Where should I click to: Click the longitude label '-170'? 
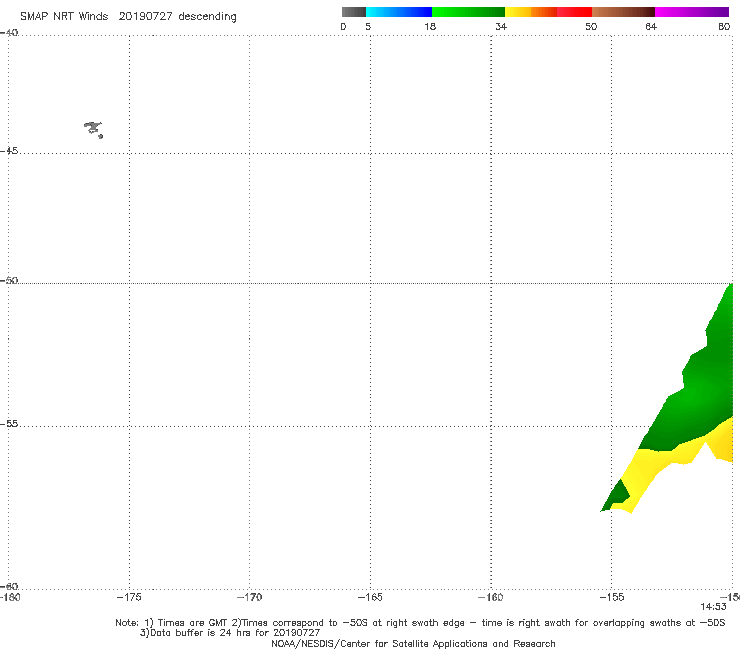pyautogui.click(x=249, y=597)
